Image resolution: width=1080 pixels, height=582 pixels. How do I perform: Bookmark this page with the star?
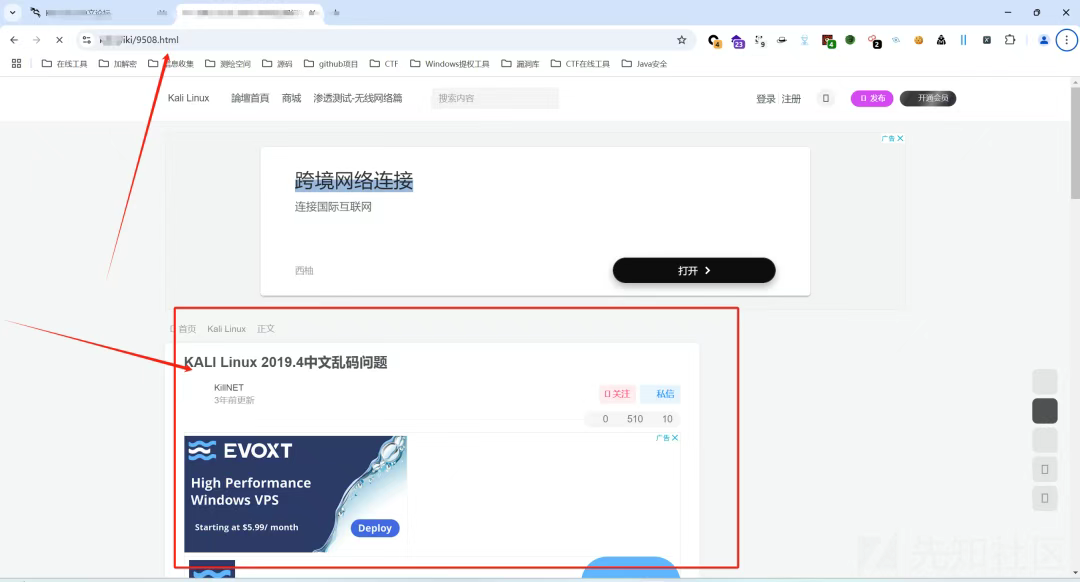point(682,40)
